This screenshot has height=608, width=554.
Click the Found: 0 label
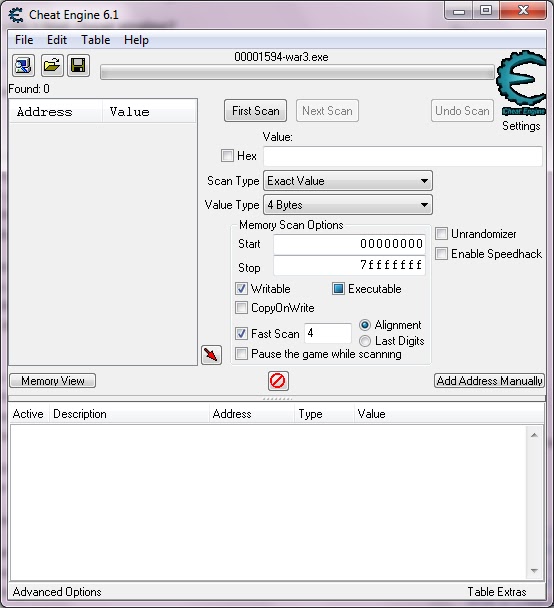pyautogui.click(x=29, y=89)
